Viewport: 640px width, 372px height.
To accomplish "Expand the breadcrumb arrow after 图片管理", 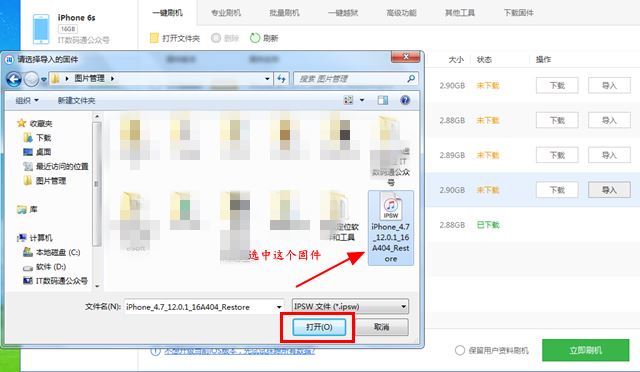I will pos(112,78).
